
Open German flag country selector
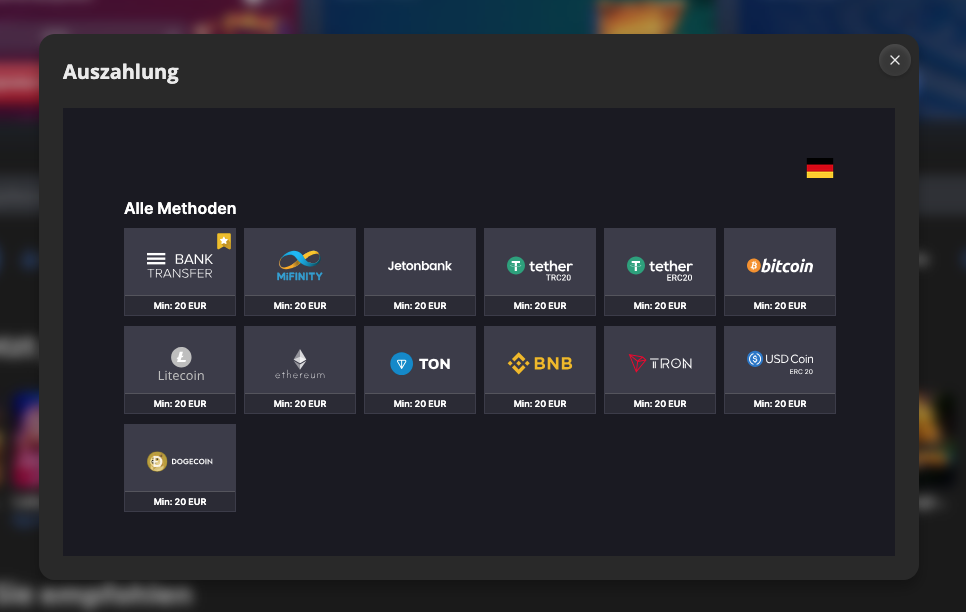(x=820, y=168)
